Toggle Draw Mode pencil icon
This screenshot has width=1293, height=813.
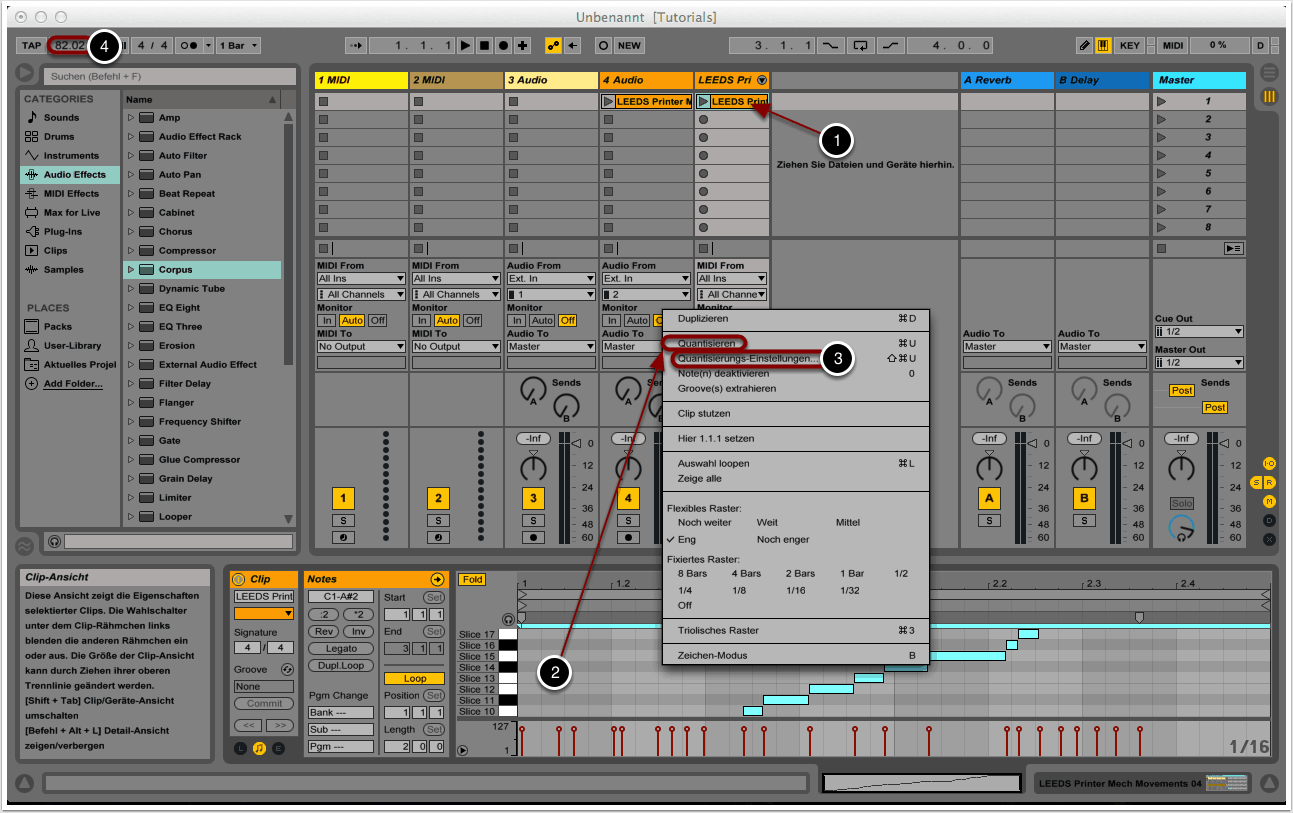coord(1085,46)
